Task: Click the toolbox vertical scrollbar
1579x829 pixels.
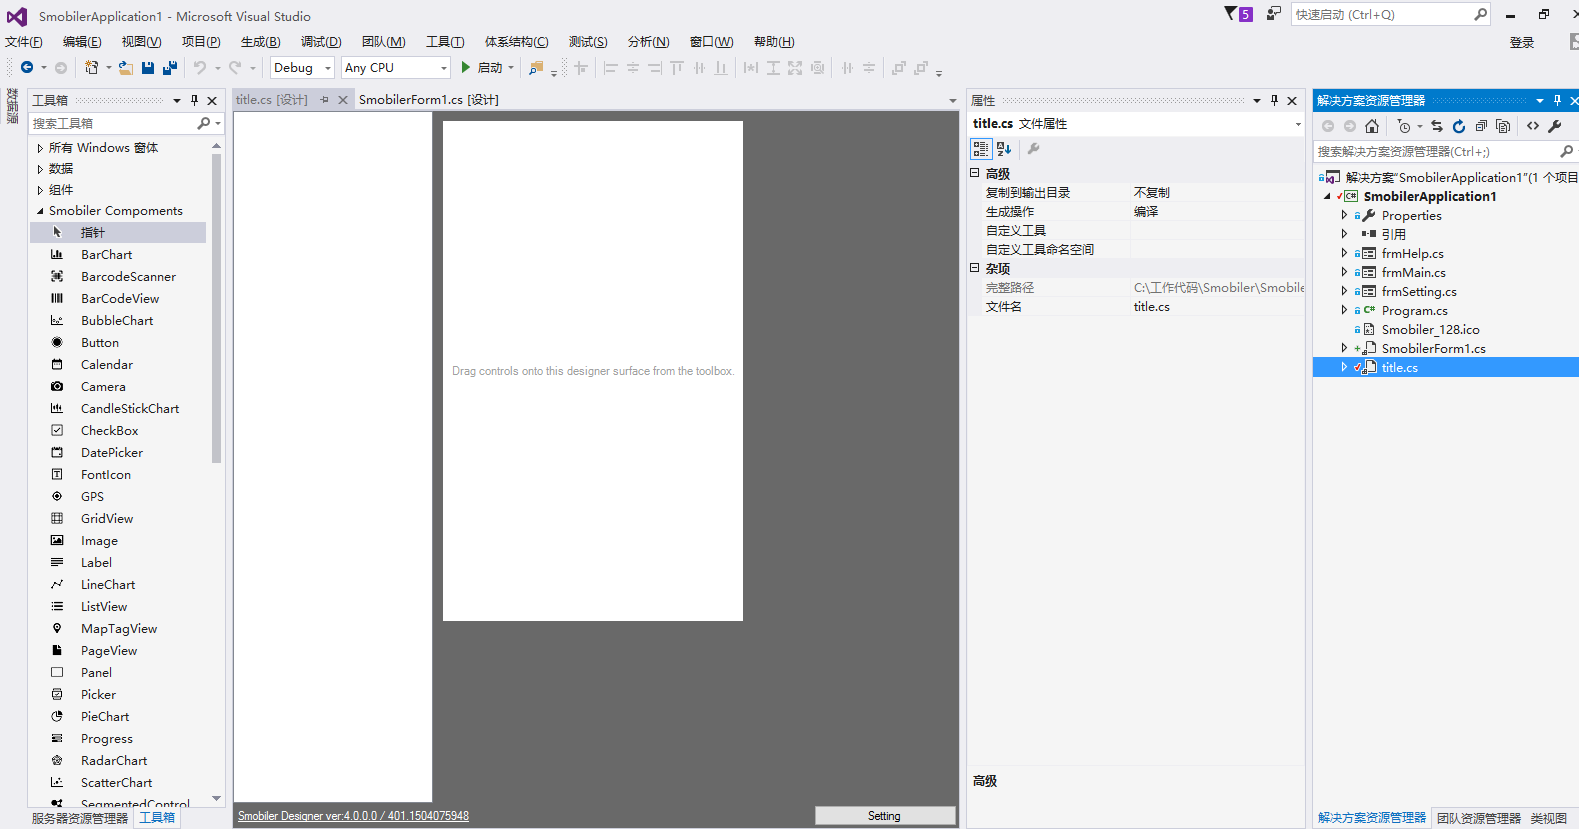Action: (x=217, y=308)
